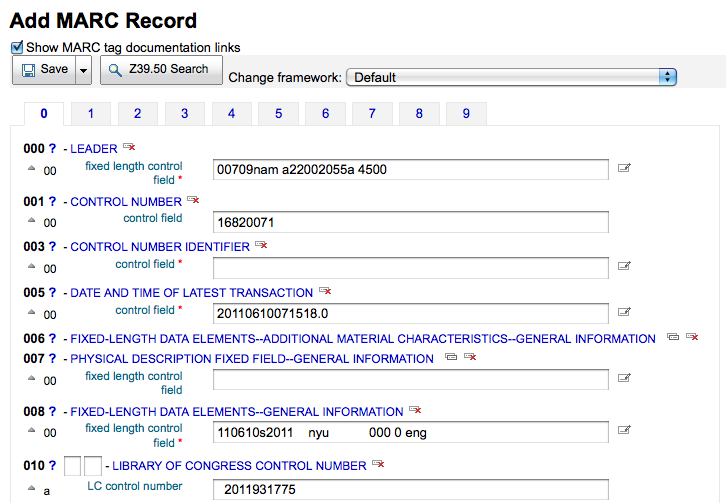Image resolution: width=726 pixels, height=503 pixels.
Task: Delete the 006 fixed-length data elements tag
Action: 691,338
